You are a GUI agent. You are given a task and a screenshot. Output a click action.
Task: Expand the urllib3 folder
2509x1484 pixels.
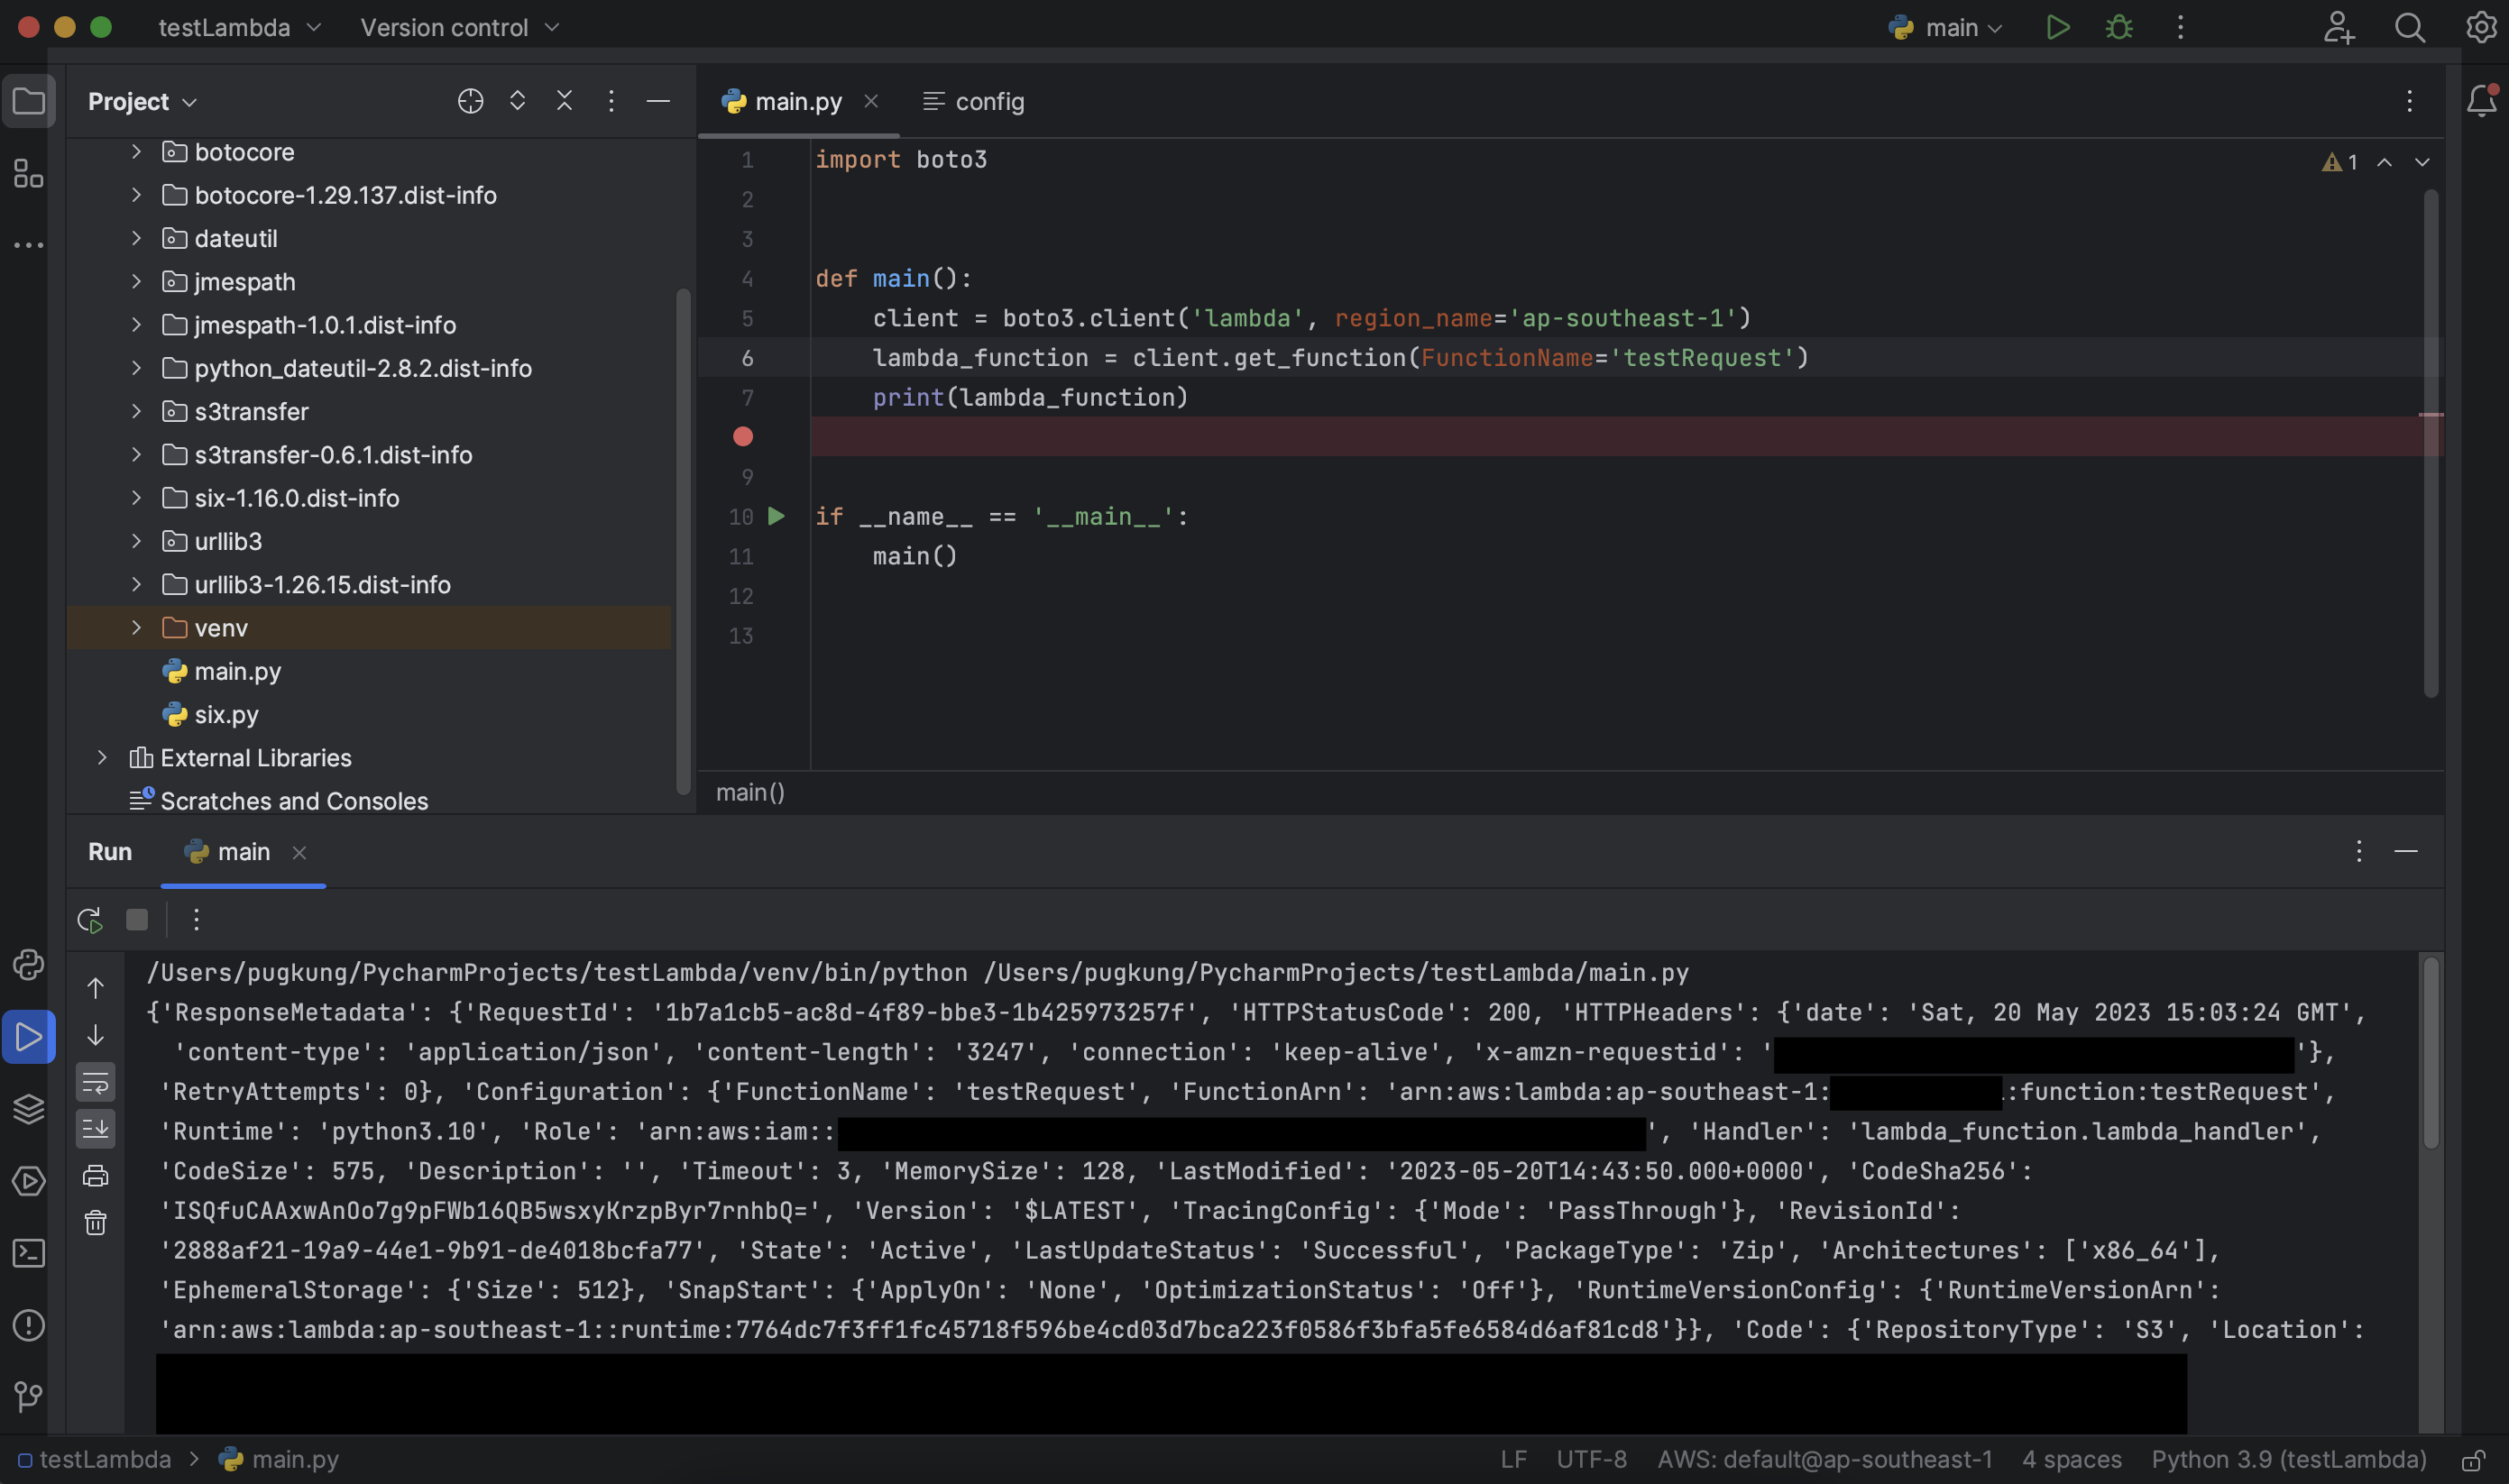coord(136,540)
